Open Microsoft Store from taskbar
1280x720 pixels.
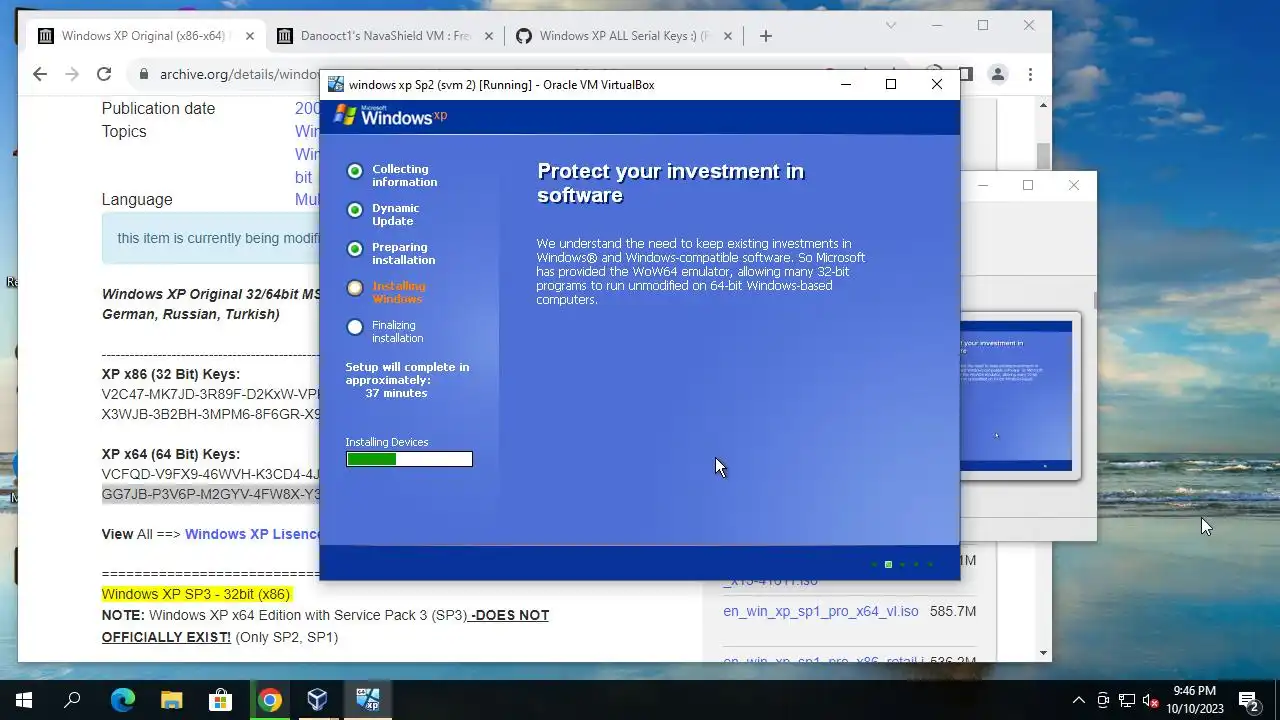click(x=220, y=700)
